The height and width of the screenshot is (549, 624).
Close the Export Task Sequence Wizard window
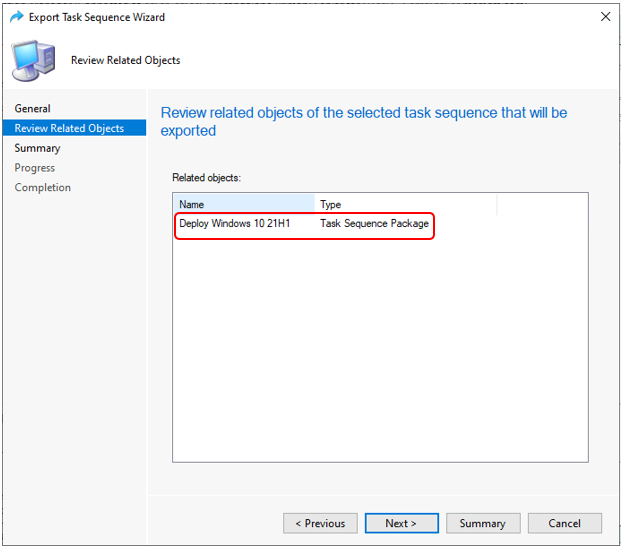coord(605,17)
